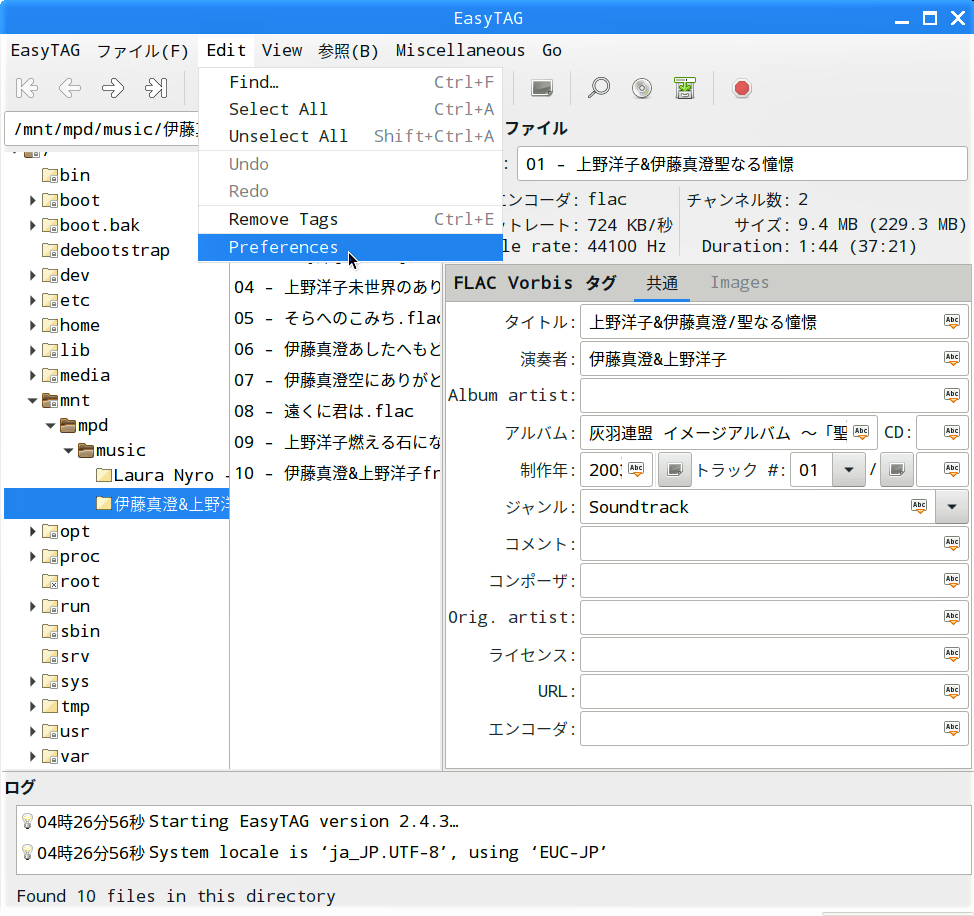
Task: Select file 08 - 遠くに君は.flac
Action: click(x=324, y=411)
